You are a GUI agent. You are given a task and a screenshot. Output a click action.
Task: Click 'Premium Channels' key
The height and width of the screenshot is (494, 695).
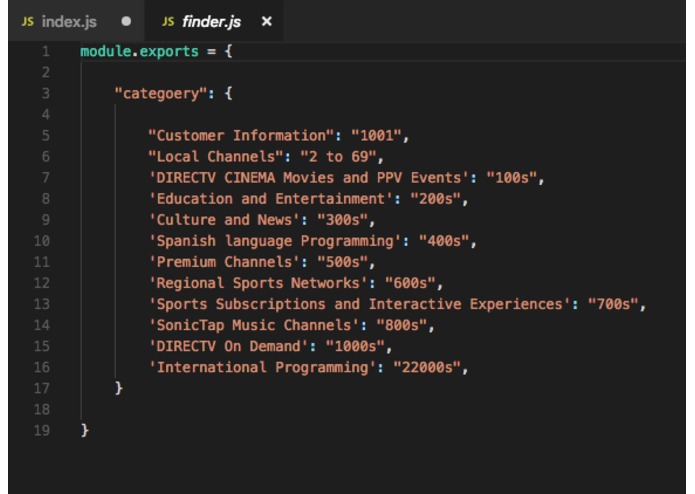(x=224, y=262)
